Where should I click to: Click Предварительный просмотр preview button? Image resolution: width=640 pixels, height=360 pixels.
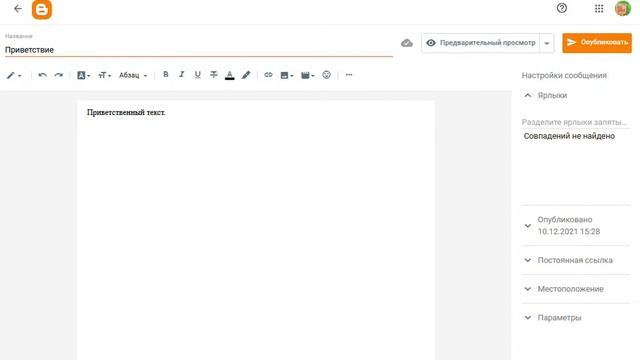tap(481, 43)
